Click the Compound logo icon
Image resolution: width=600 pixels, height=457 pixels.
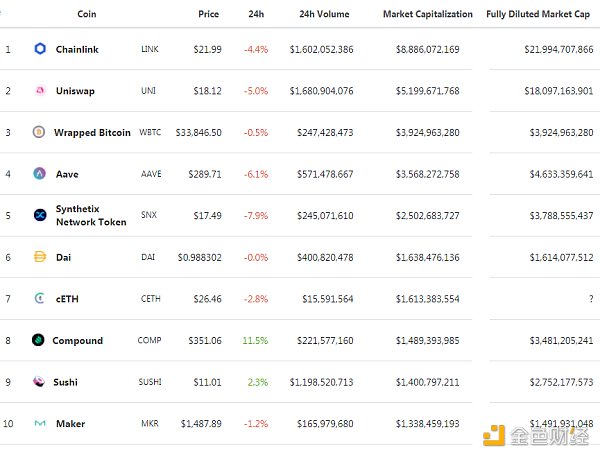(x=38, y=340)
